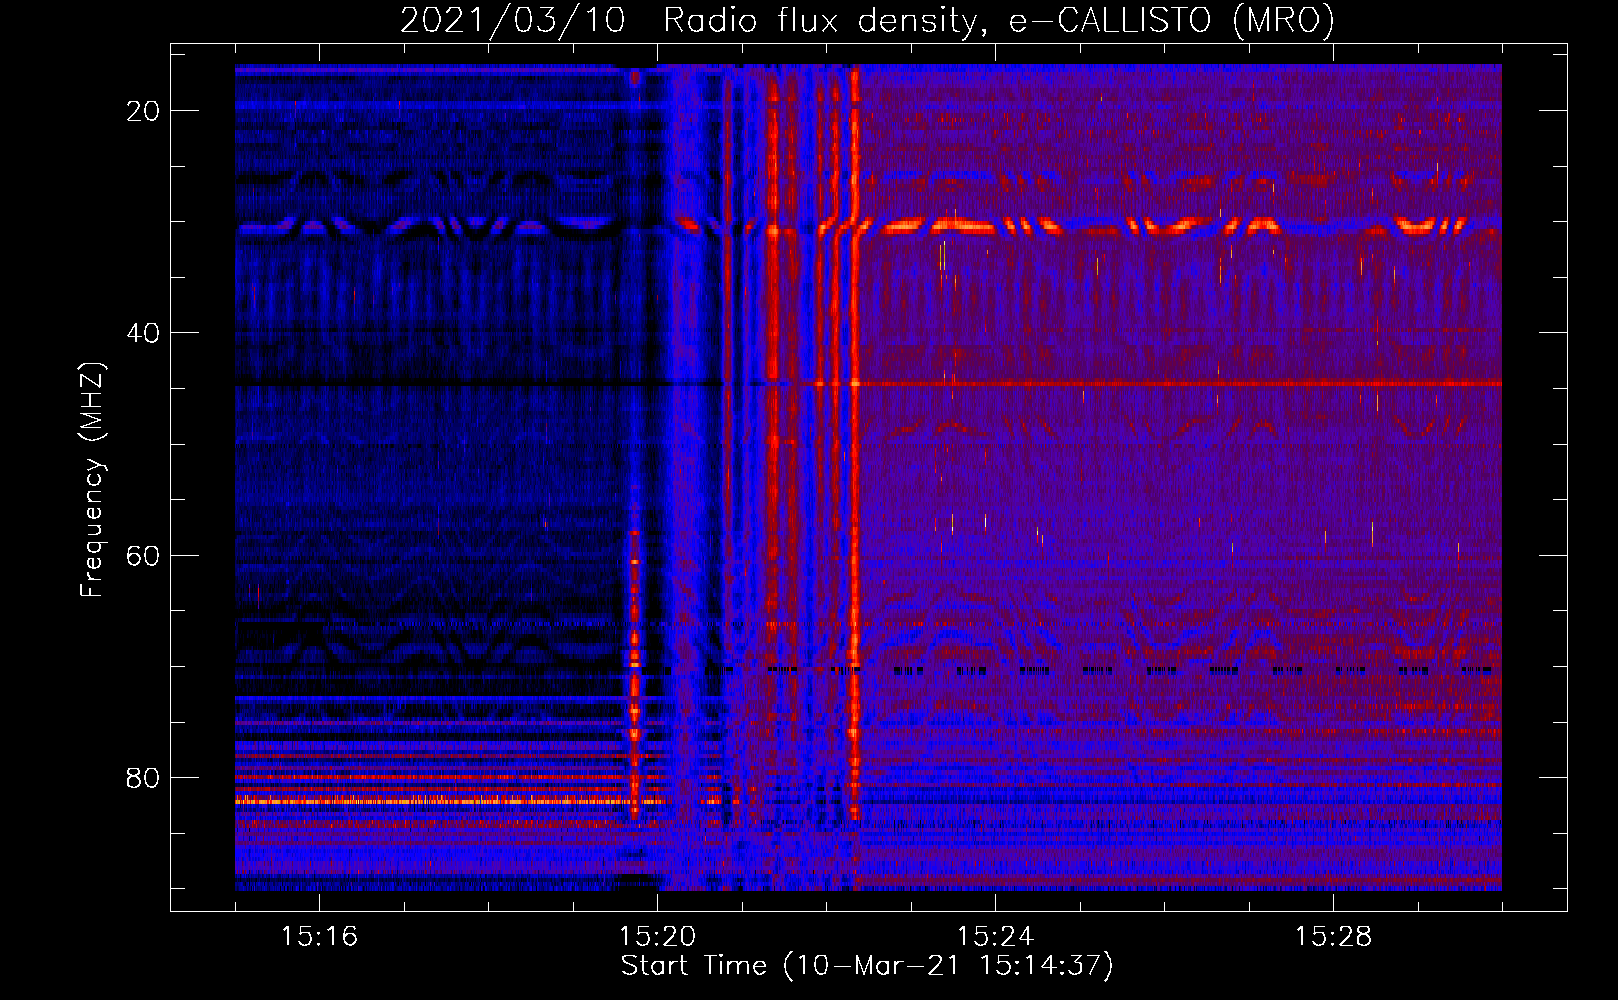Click the 40 MHz frequency tick label
Image resolution: width=1618 pixels, height=1000 pixels.
(x=143, y=333)
